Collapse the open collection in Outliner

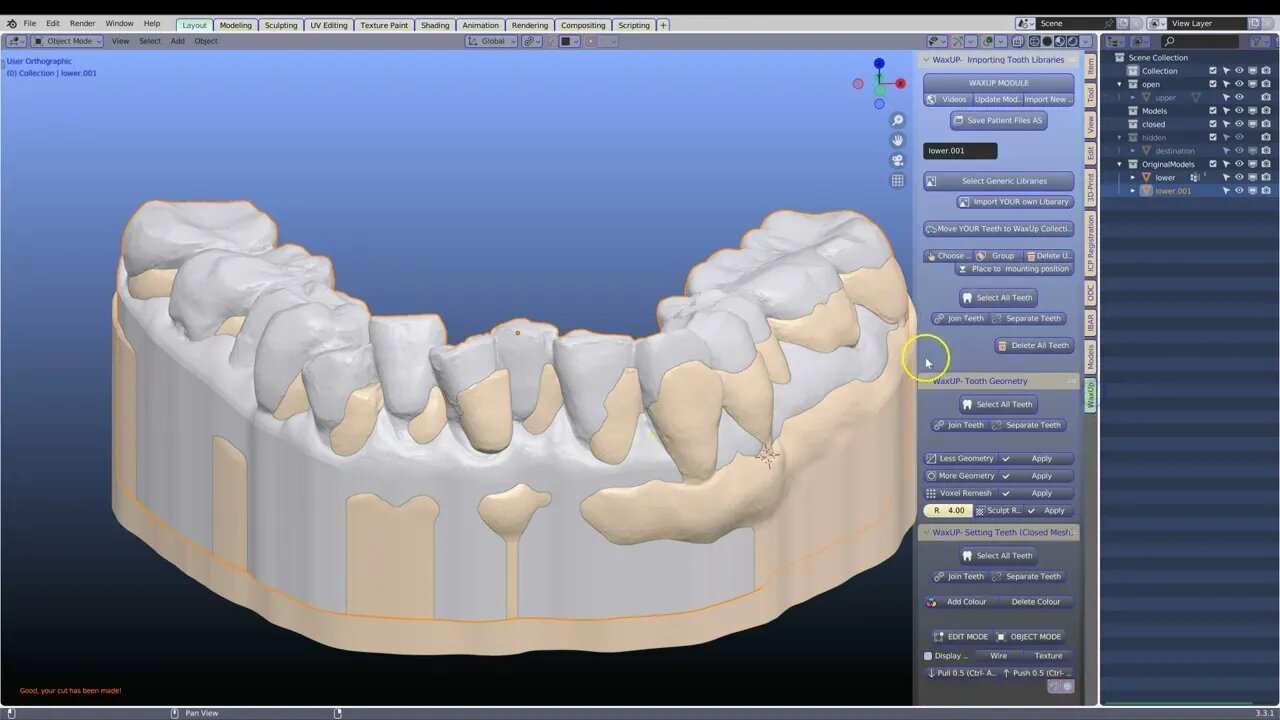point(1120,84)
